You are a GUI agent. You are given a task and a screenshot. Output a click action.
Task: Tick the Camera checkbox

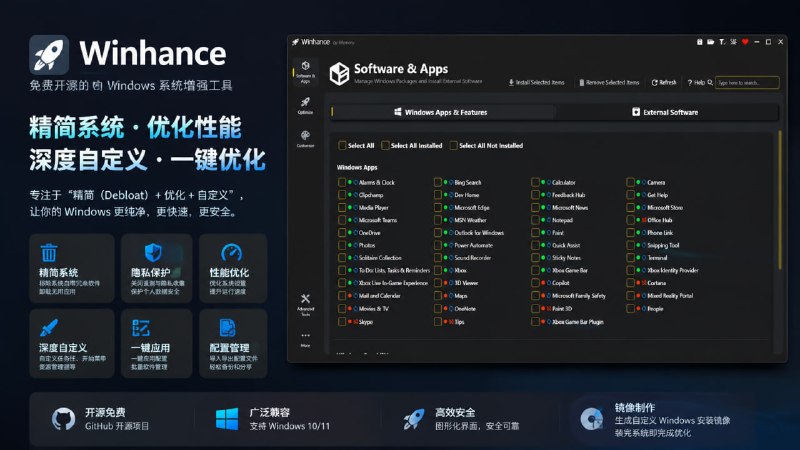[631, 182]
